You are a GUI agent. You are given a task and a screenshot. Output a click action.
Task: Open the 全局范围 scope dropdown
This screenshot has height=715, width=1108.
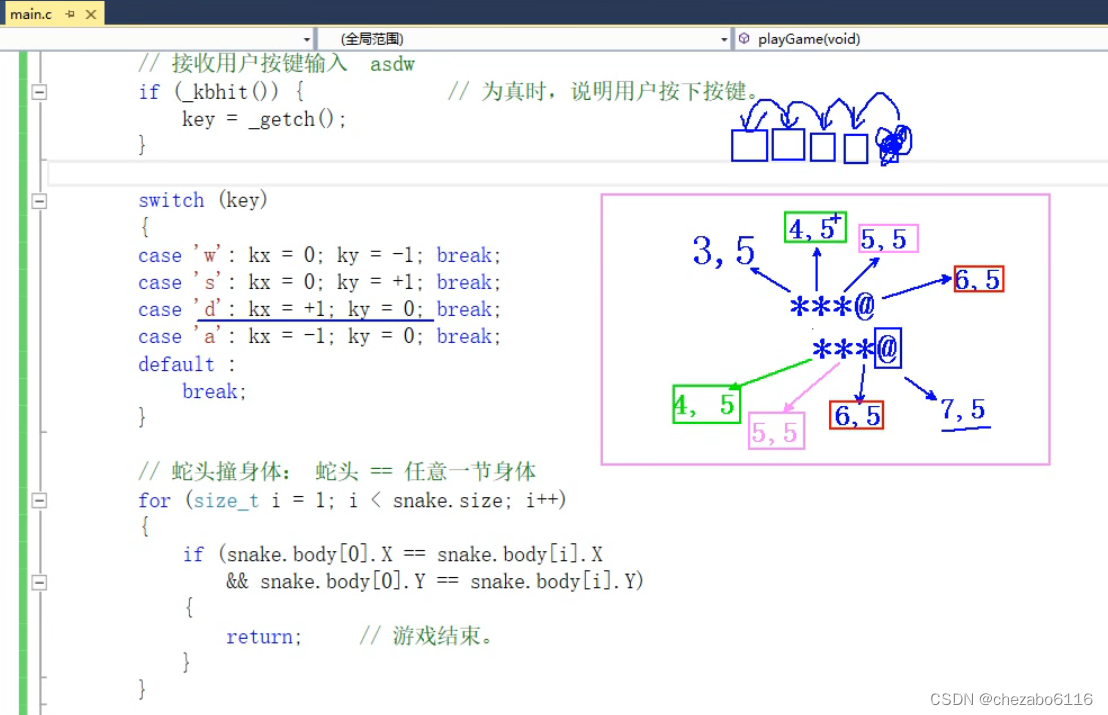pos(525,39)
